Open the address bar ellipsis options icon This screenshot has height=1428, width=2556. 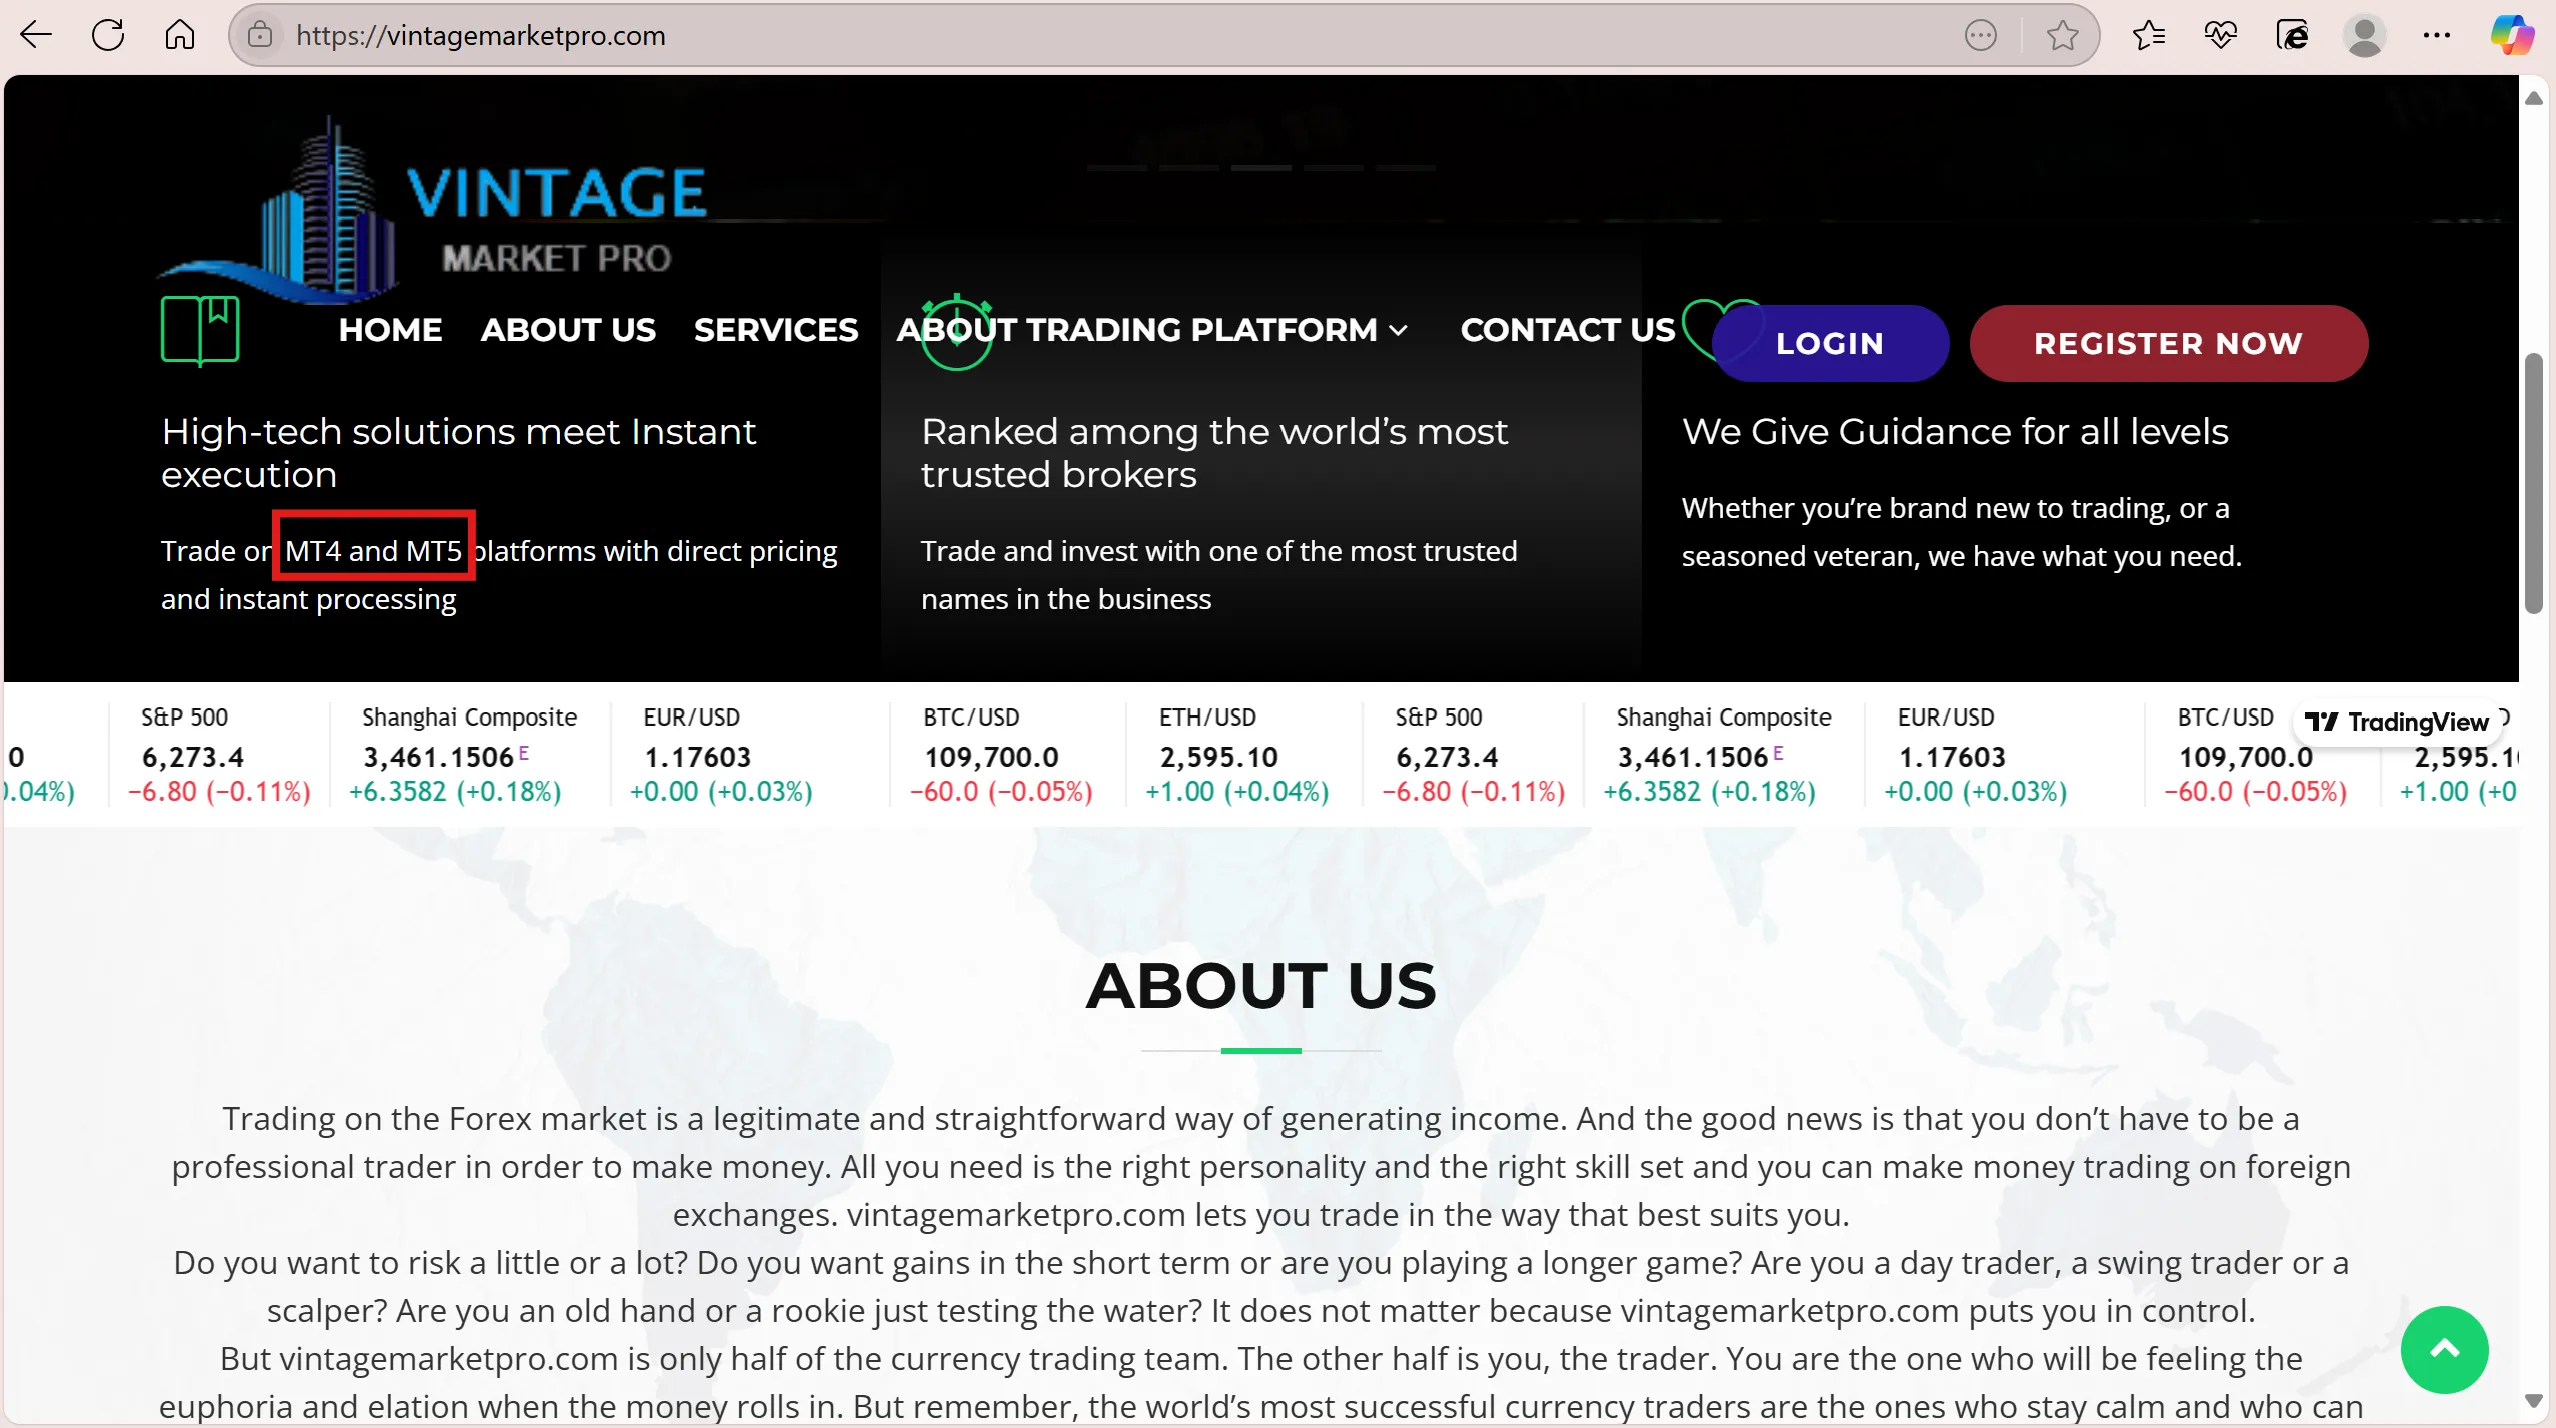tap(1981, 36)
